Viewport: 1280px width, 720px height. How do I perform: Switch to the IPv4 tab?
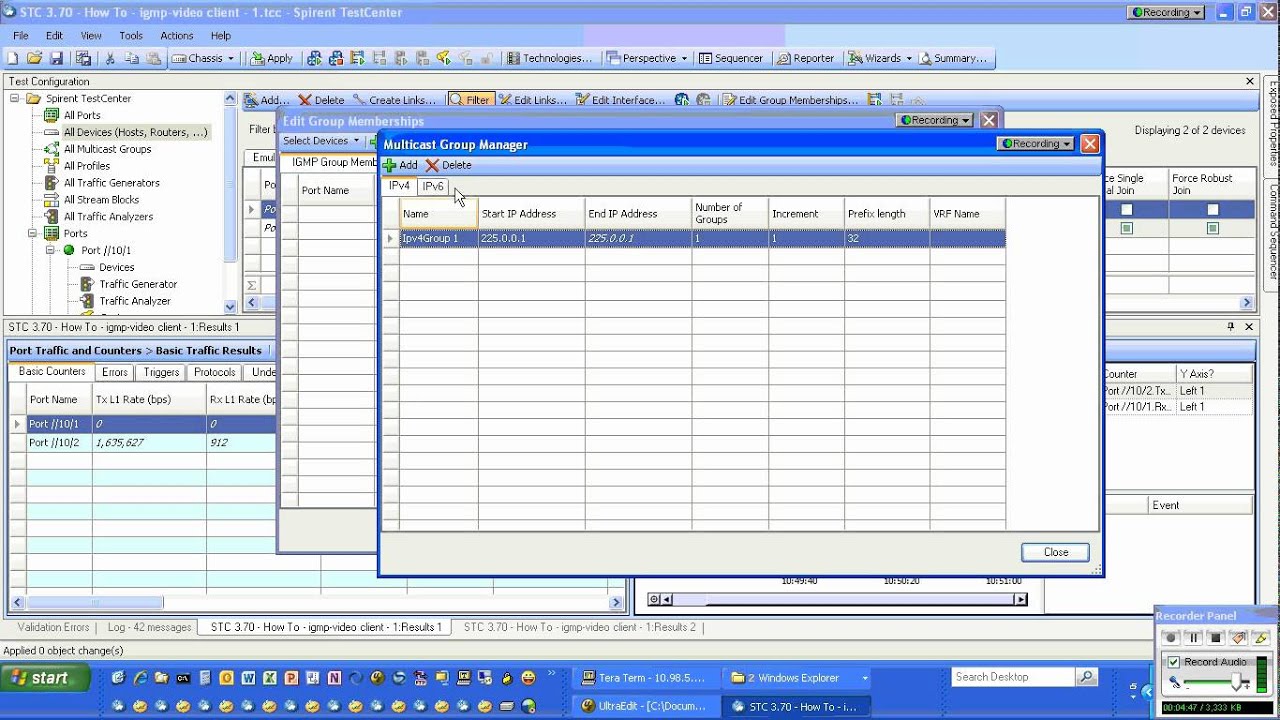[x=399, y=186]
